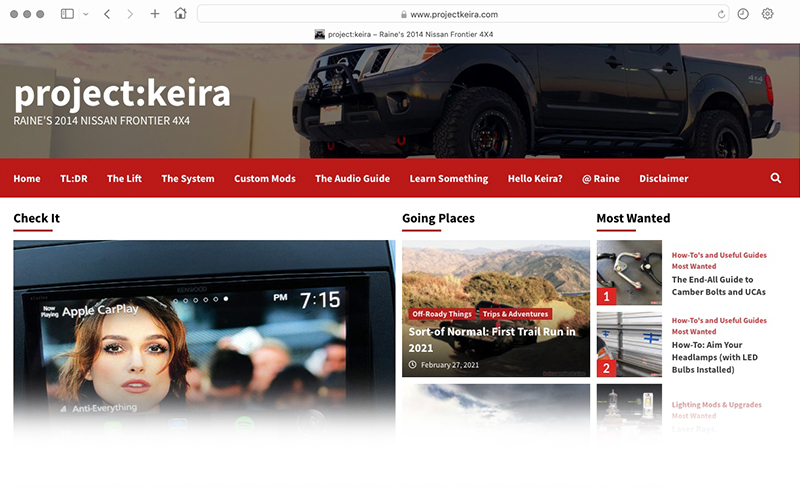Viewport: 800px width, 489px height.
Task: Open a new tab with the plus icon
Action: tap(155, 14)
